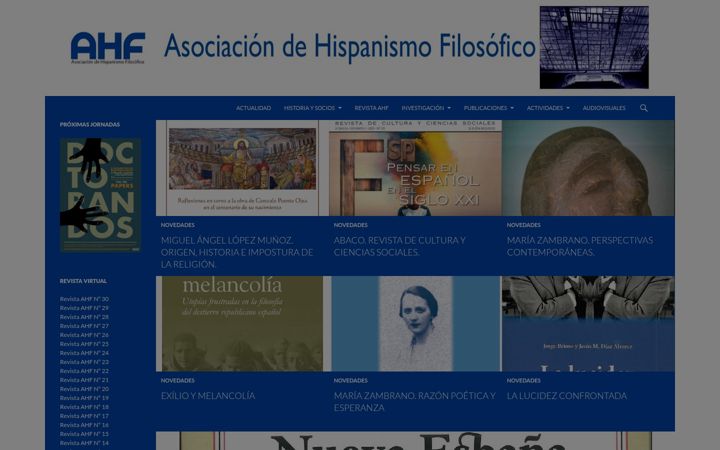The width and height of the screenshot is (720, 450).
Task: Open Revista AHF Nº 23 link
Action: coord(84,362)
